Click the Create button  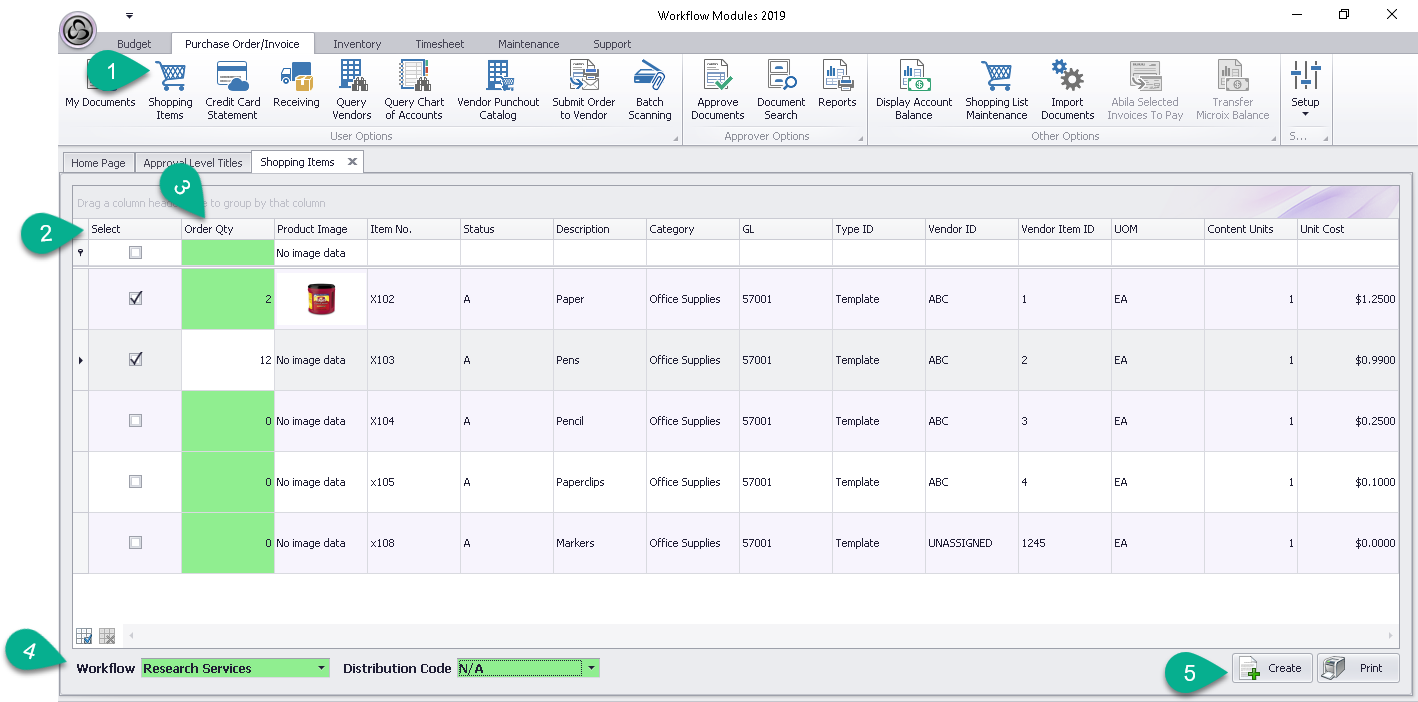click(1272, 668)
